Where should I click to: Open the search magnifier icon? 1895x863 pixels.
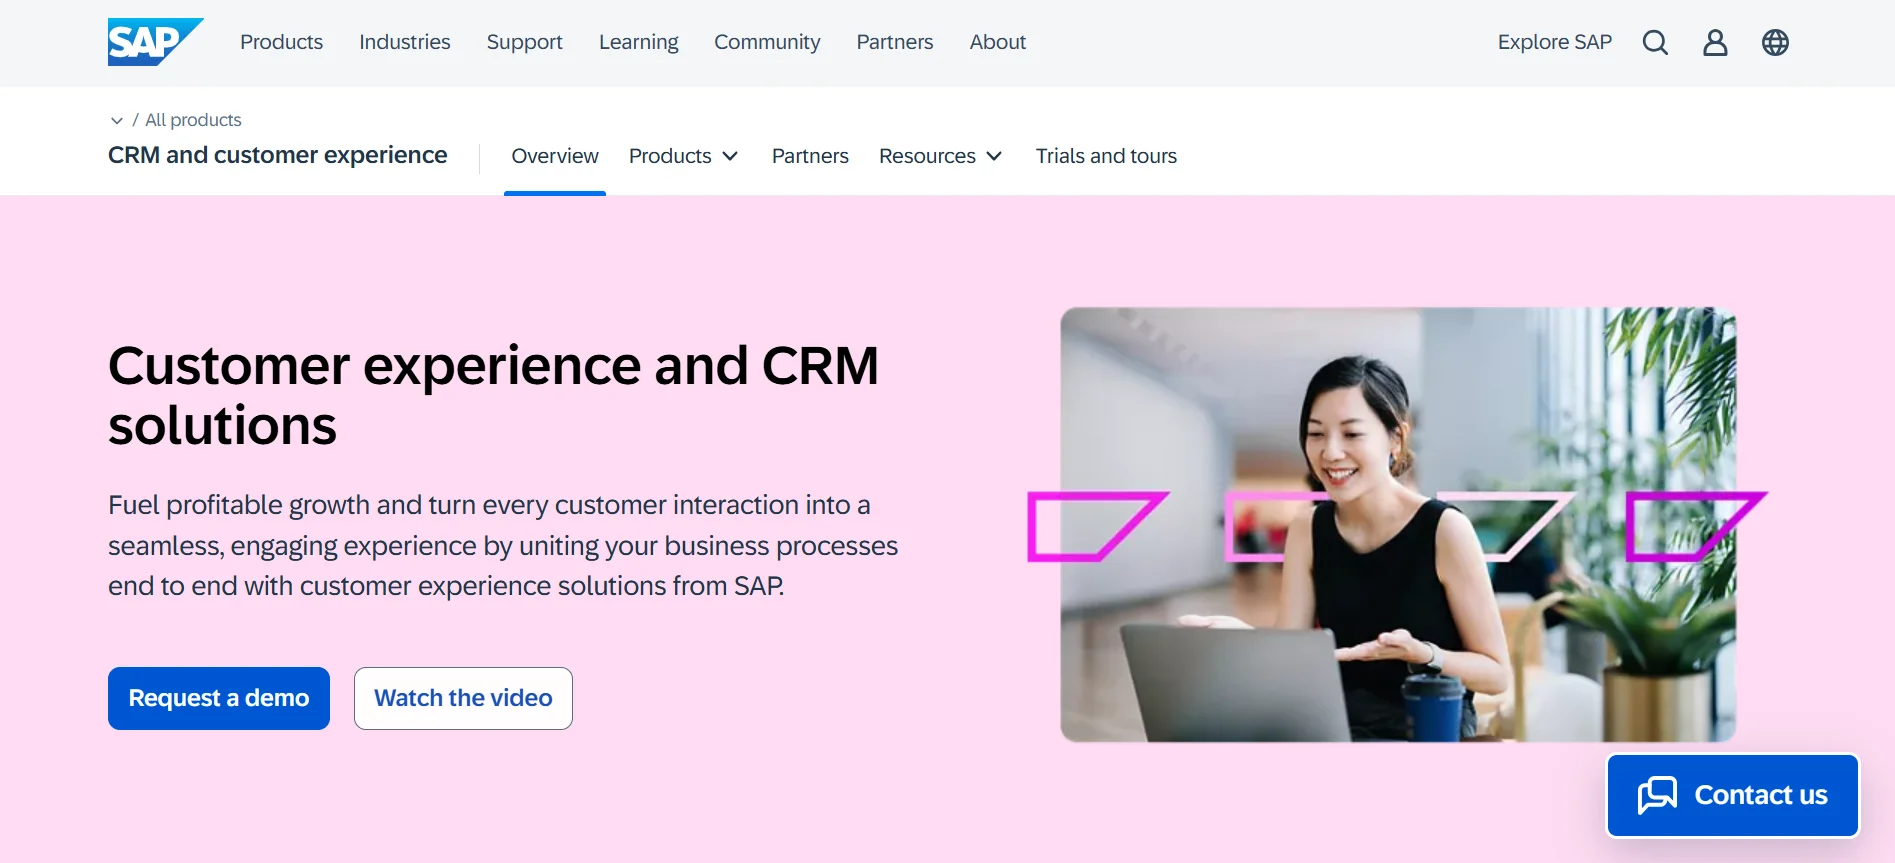[1655, 42]
